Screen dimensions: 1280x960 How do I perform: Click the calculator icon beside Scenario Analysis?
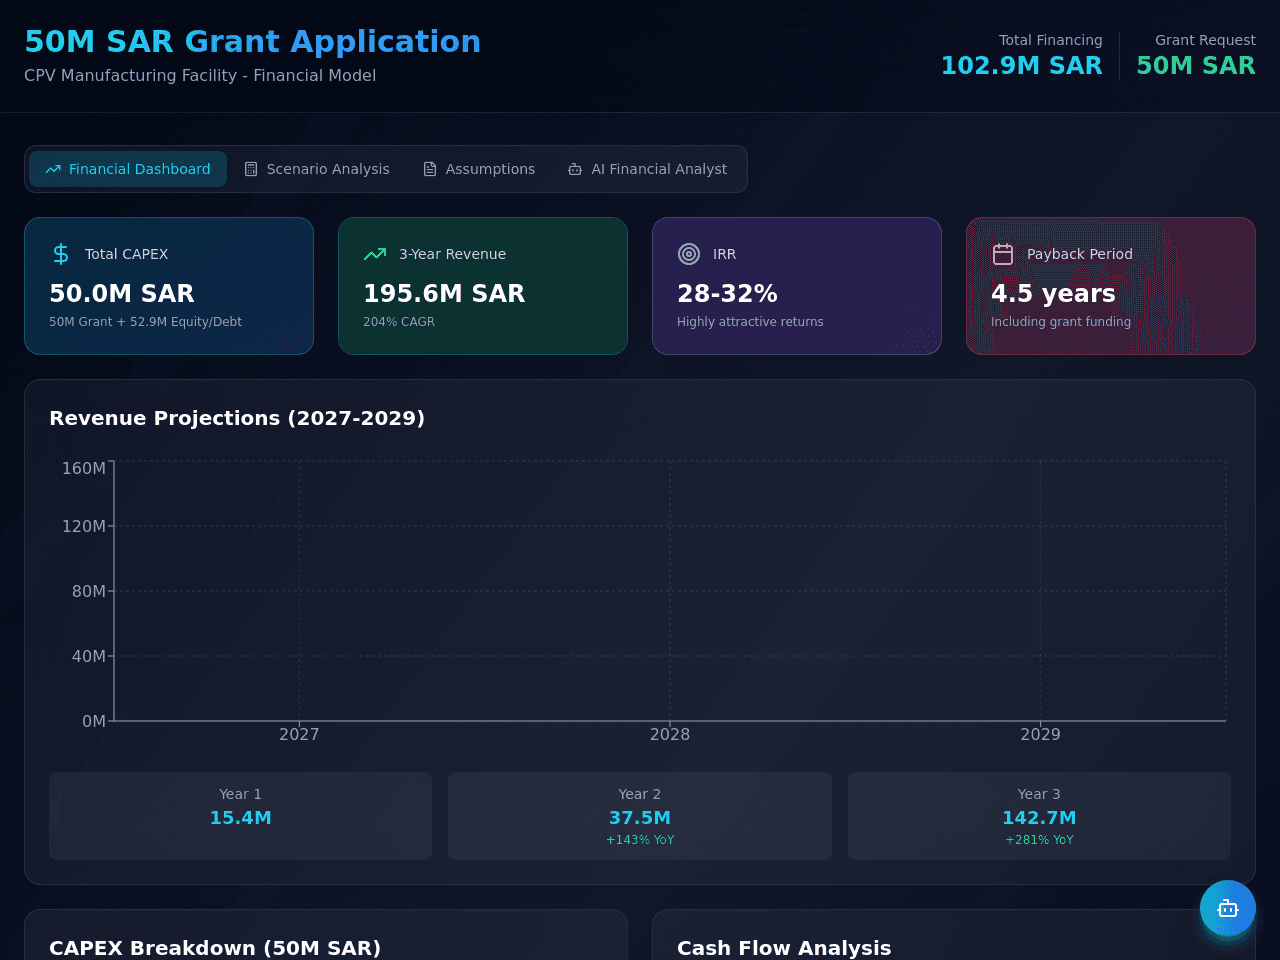click(251, 169)
